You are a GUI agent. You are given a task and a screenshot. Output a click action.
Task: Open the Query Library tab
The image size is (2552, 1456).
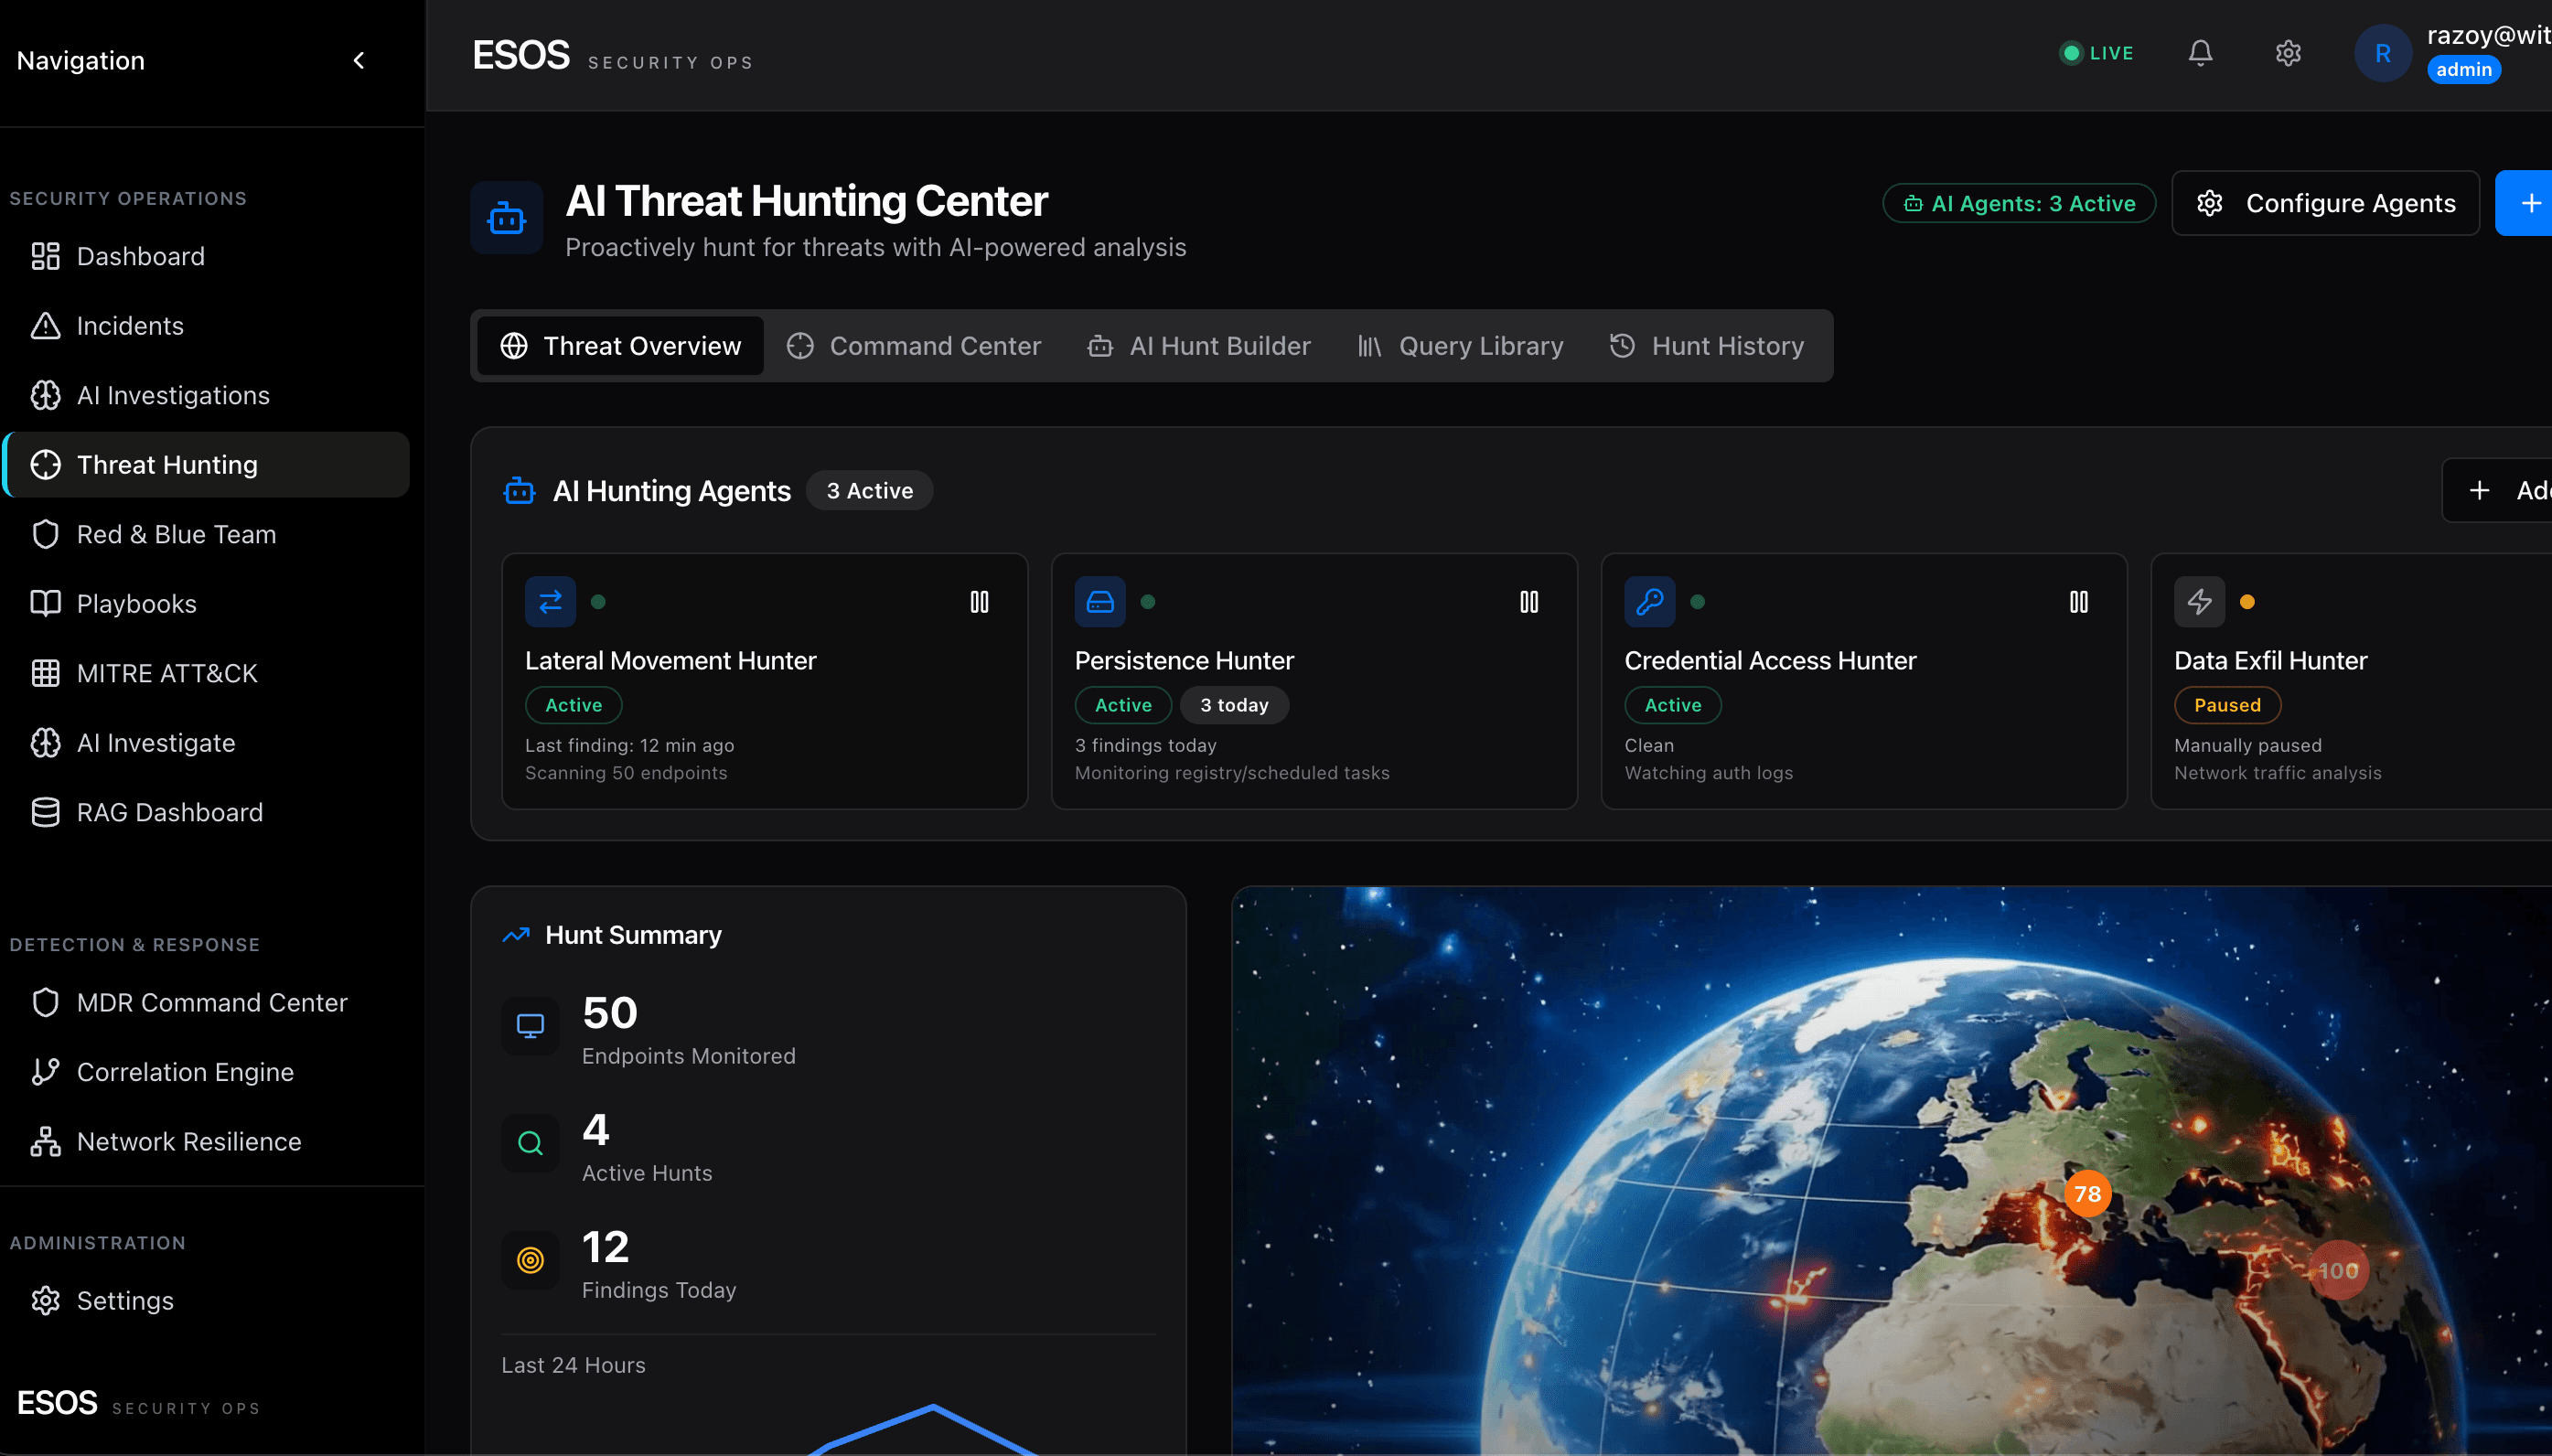1460,346
